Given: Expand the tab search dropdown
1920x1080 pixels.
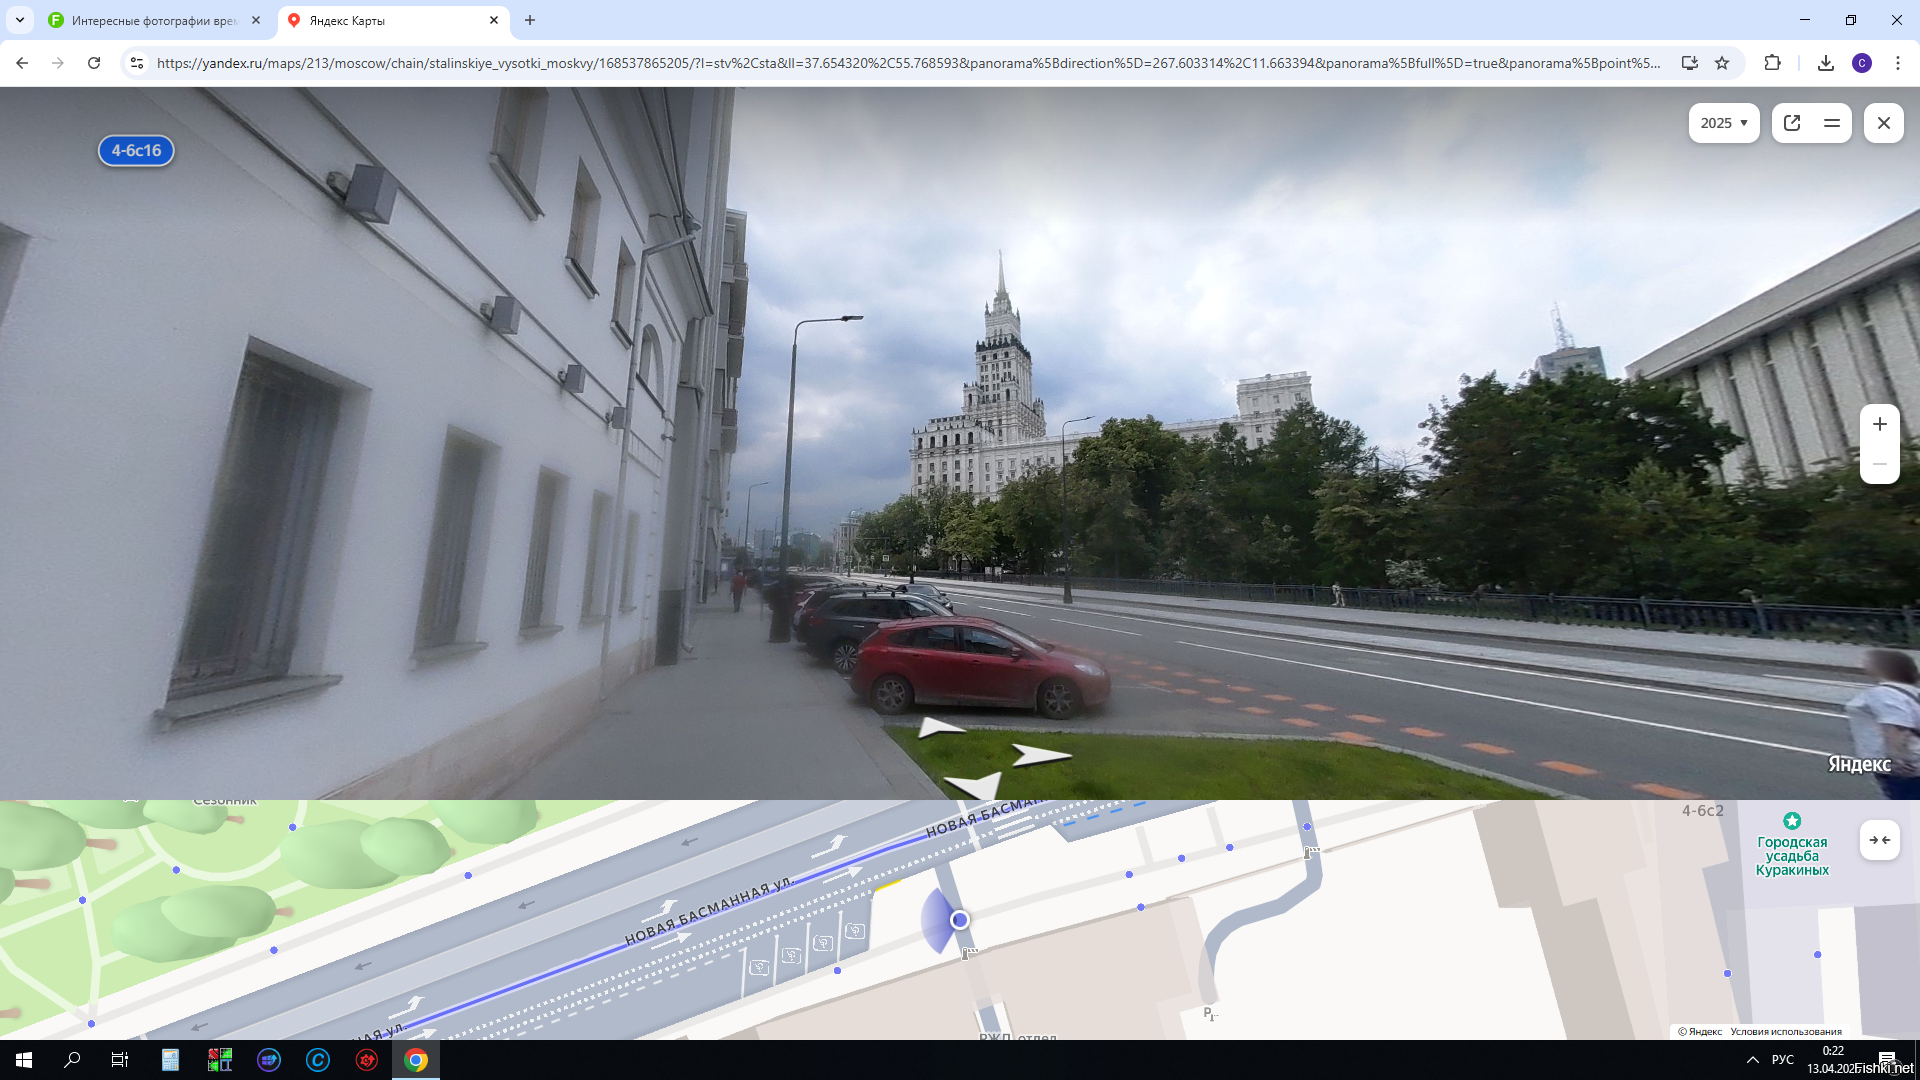Looking at the screenshot, I should (x=20, y=20).
